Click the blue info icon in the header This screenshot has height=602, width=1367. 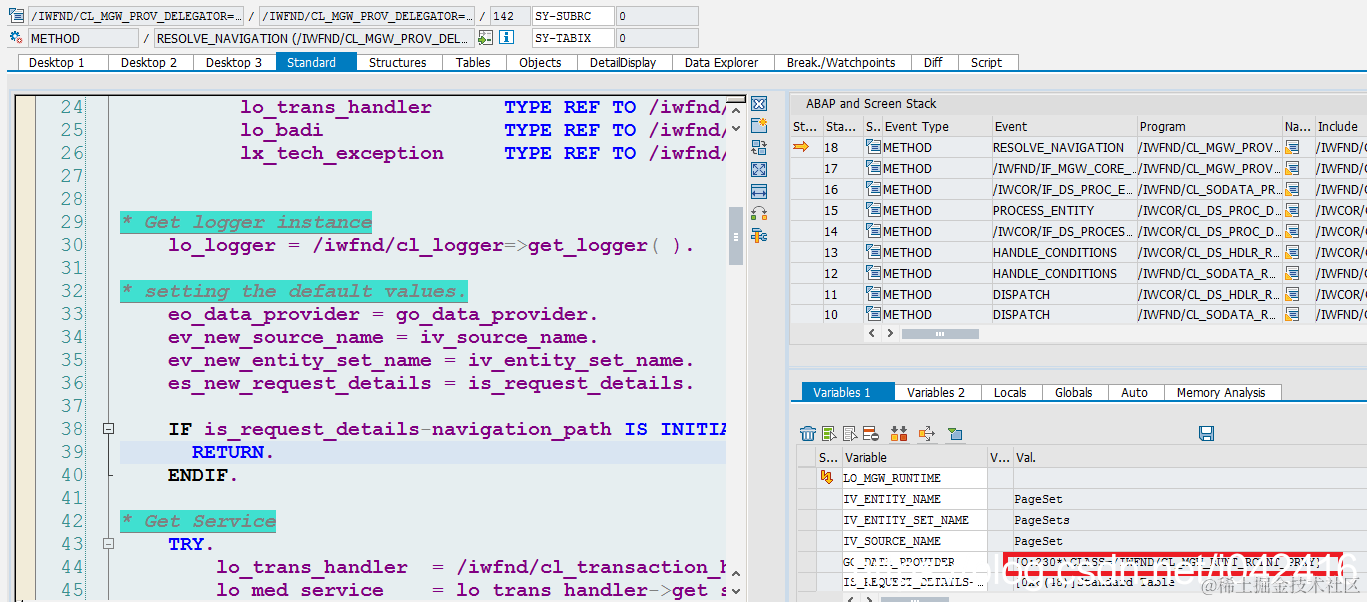507,38
